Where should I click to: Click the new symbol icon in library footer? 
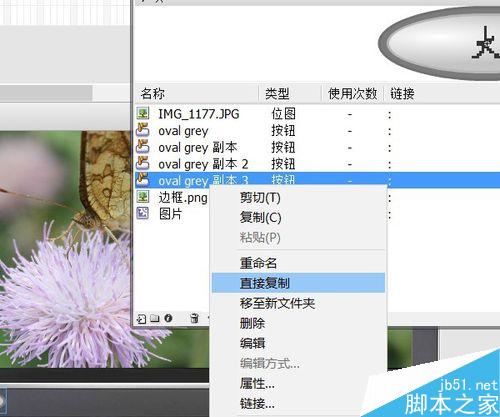[141, 319]
